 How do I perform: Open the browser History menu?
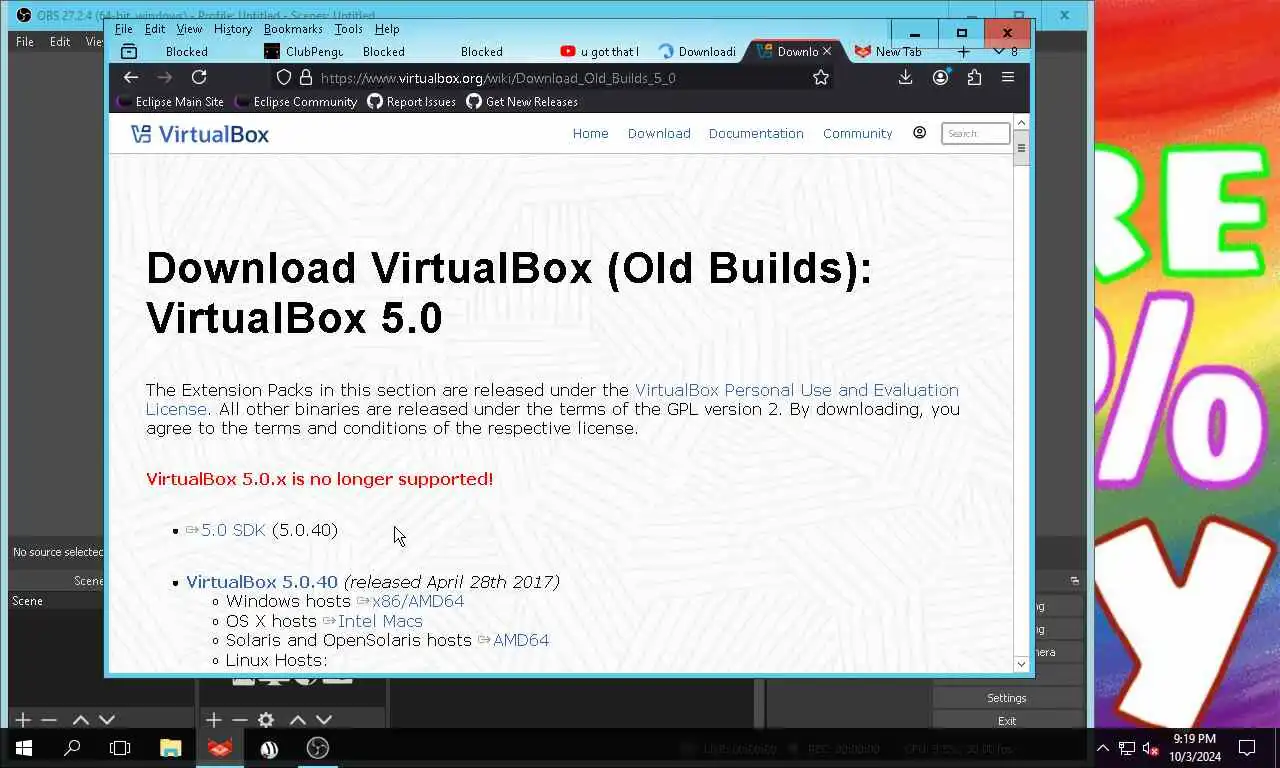click(233, 29)
